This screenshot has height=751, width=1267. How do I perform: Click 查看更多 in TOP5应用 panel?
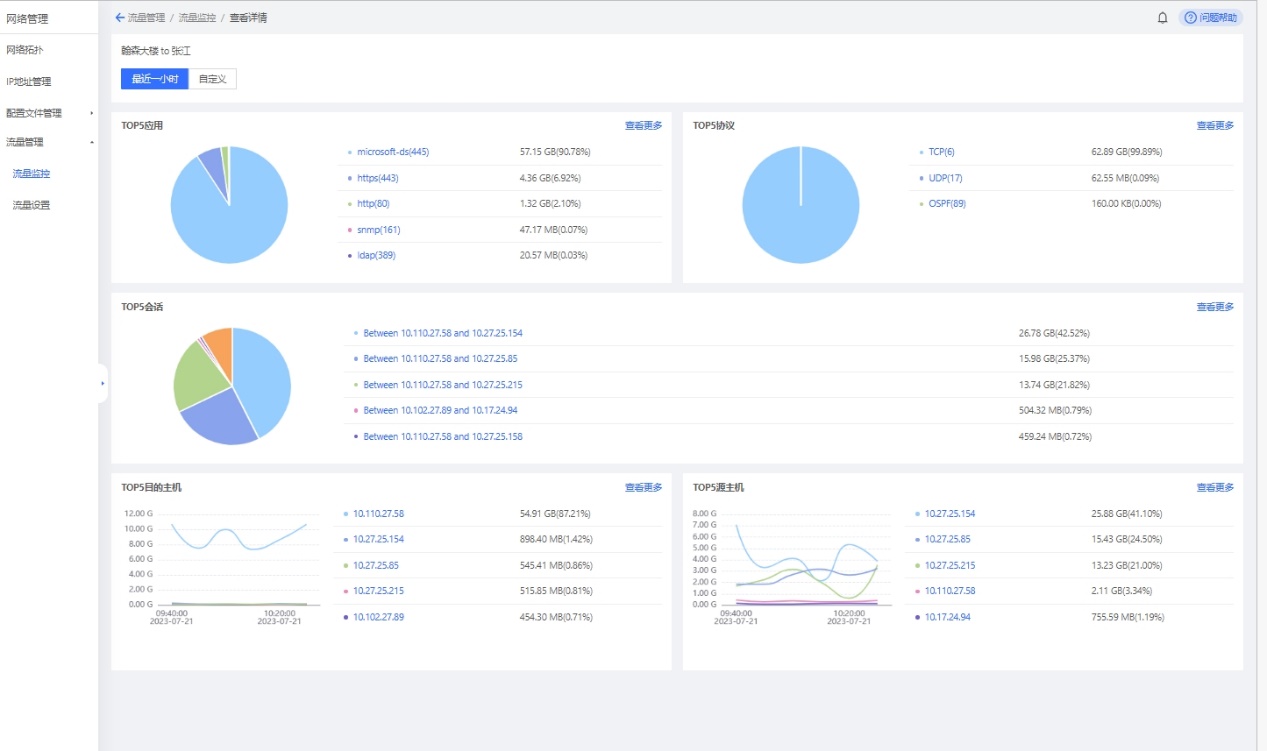pyautogui.click(x=644, y=125)
